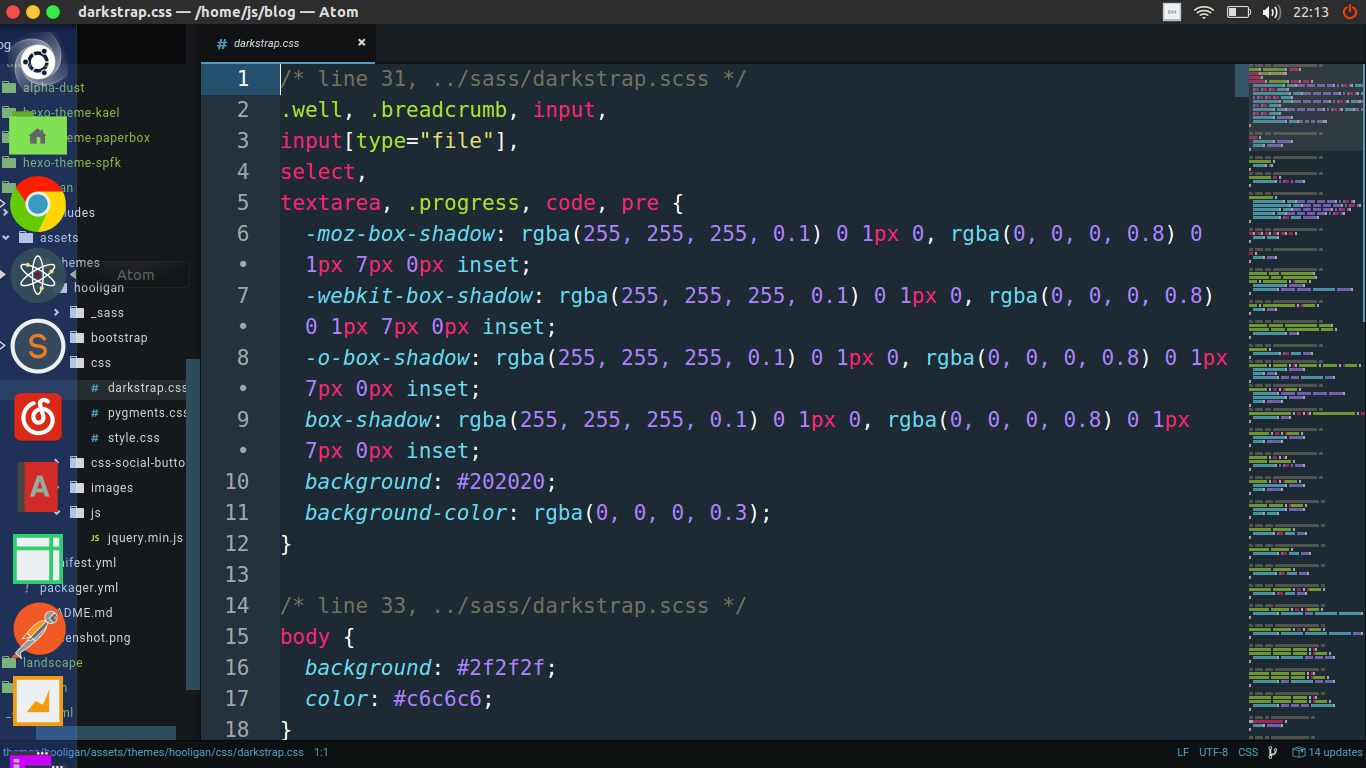1366x768 pixels.
Task: Click the git branch icon in status bar
Action: [1273, 752]
